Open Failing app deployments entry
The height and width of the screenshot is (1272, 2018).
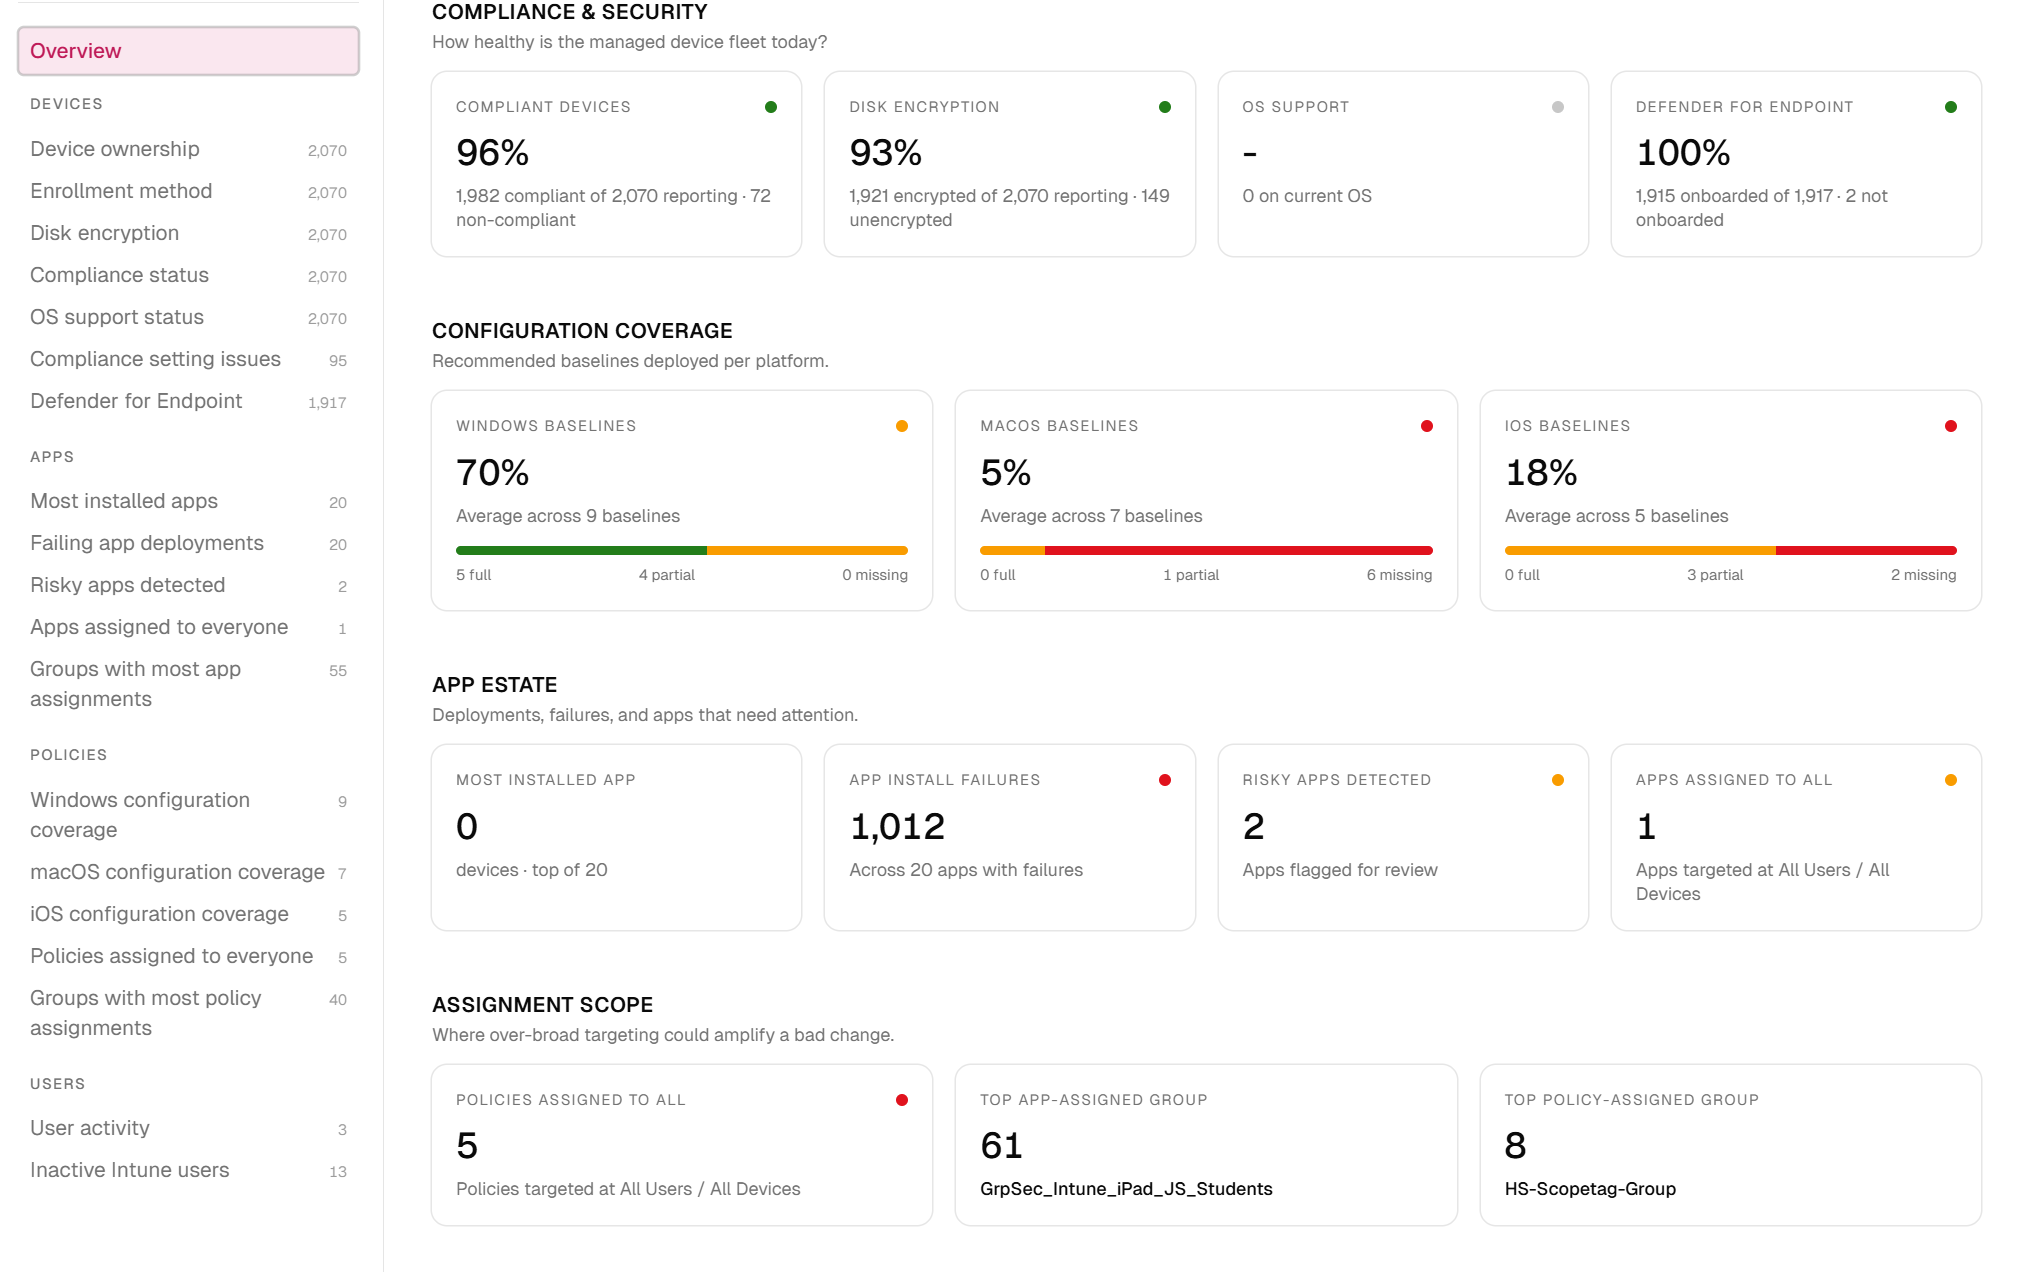(x=188, y=543)
